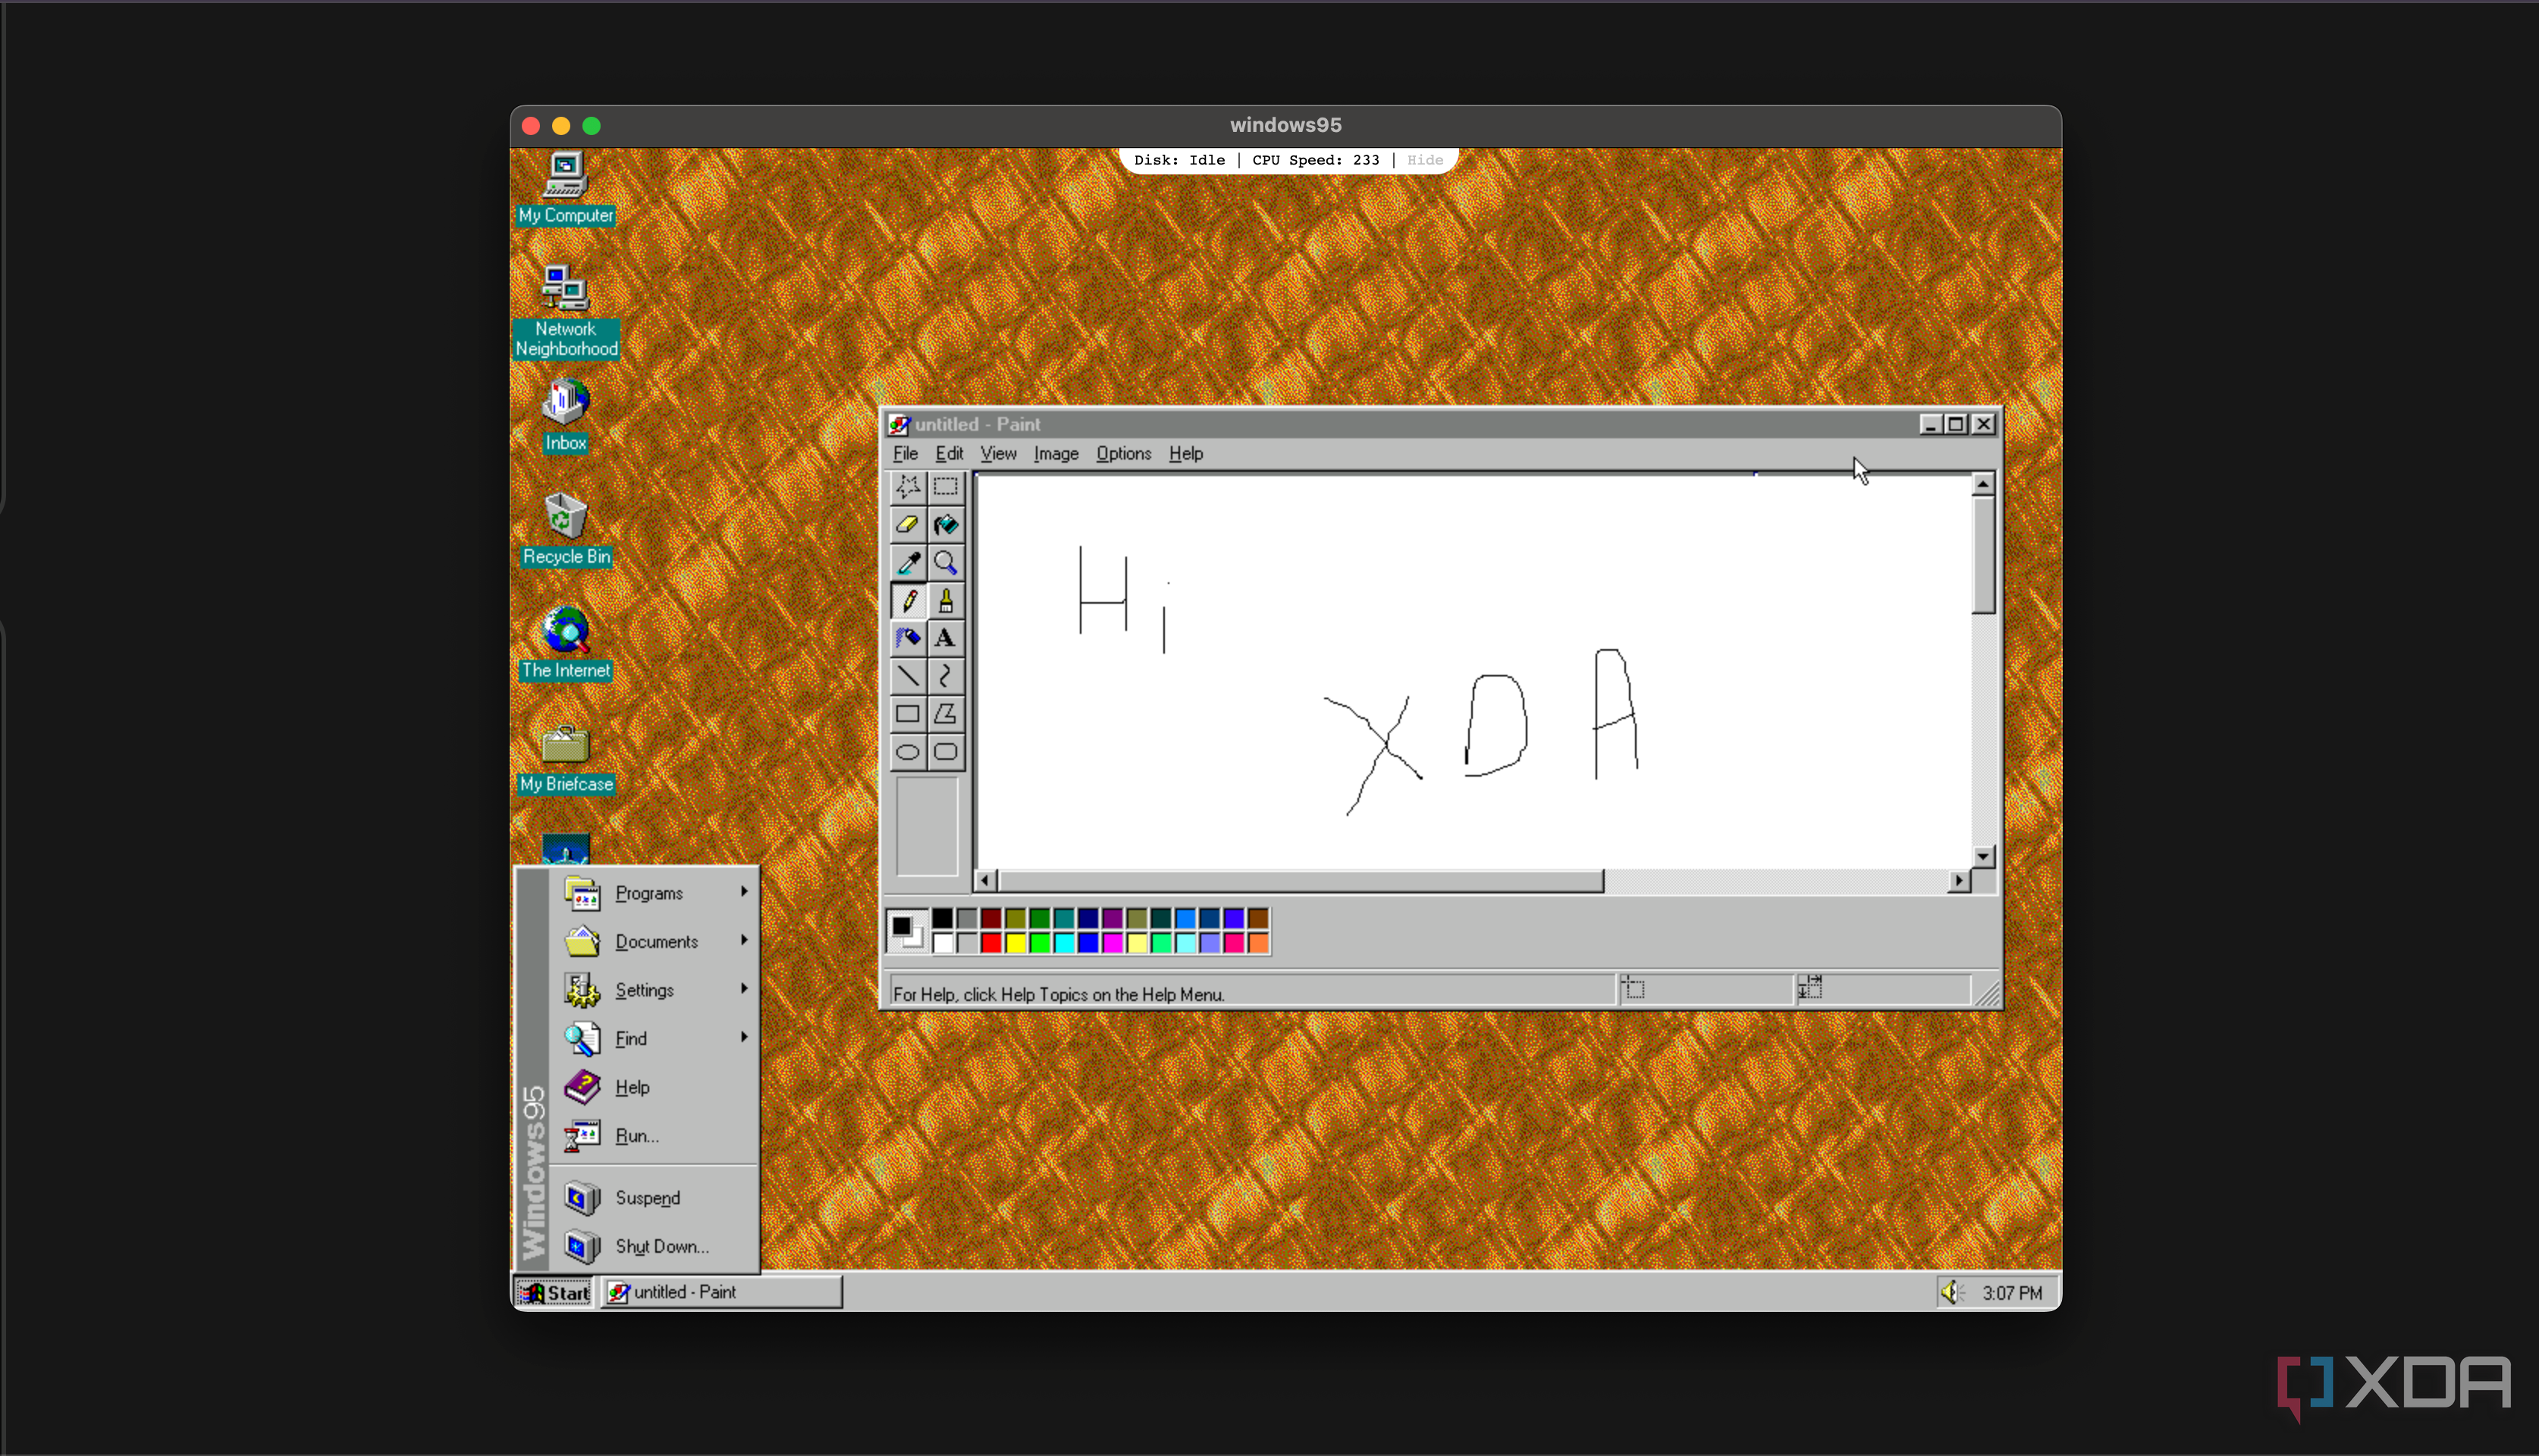Expand the Documents submenu
This screenshot has height=1456, width=2539.
coord(655,942)
